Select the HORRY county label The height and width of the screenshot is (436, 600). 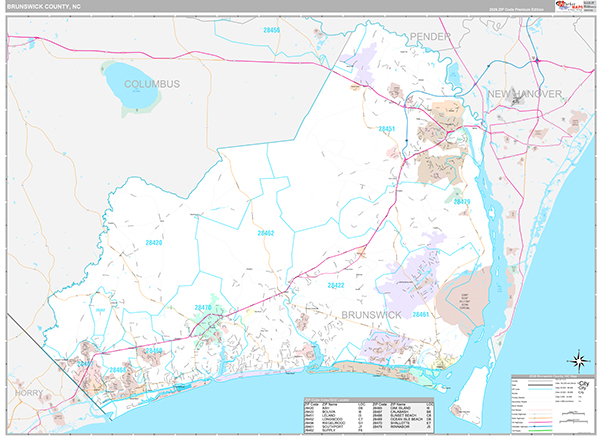29,394
